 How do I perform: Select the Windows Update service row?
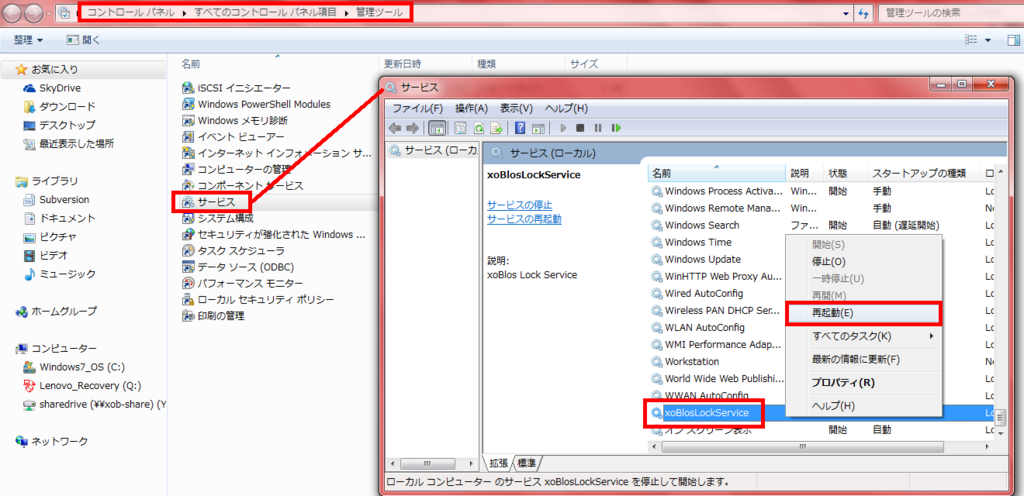coord(820,259)
